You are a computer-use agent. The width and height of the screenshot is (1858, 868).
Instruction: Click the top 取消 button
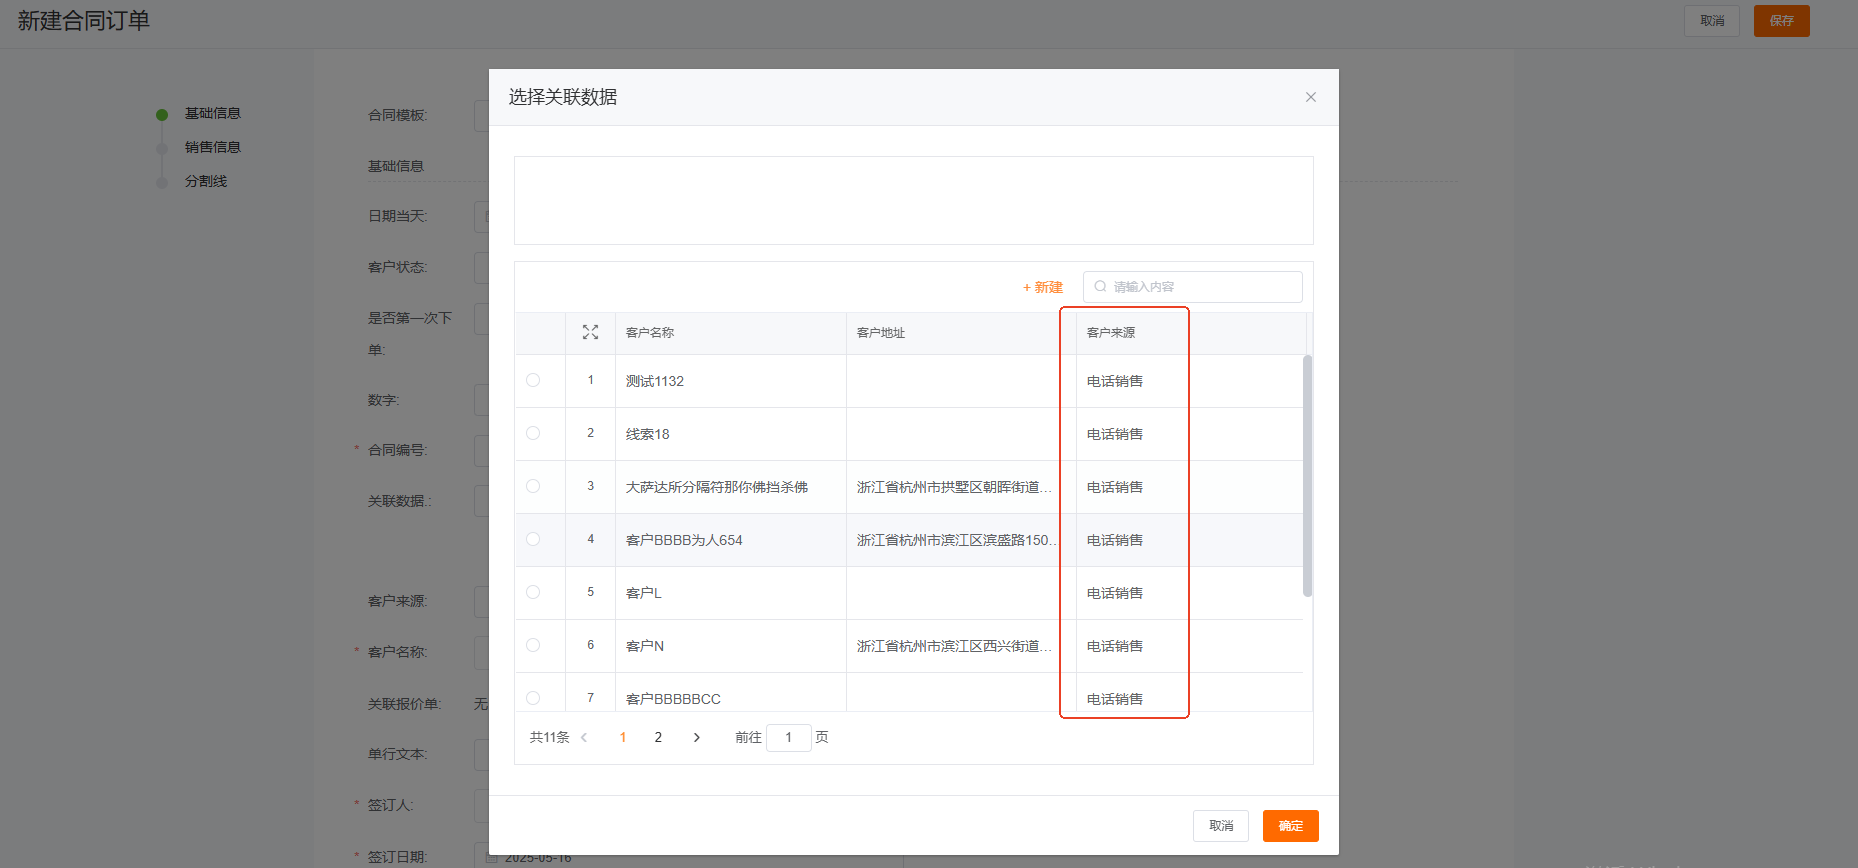coord(1712,21)
